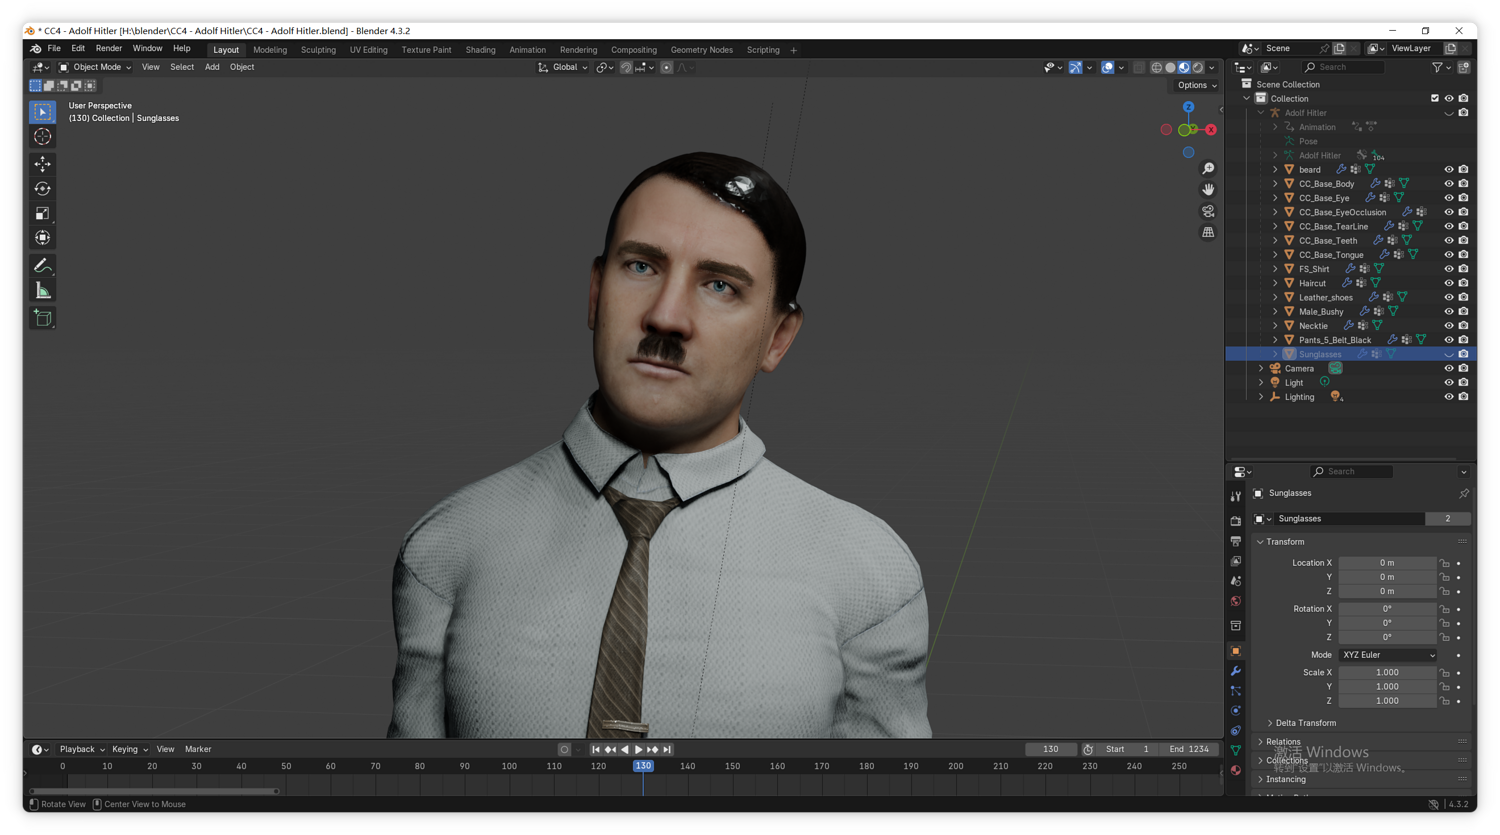Open the Object Constraints properties tab

1236,731
